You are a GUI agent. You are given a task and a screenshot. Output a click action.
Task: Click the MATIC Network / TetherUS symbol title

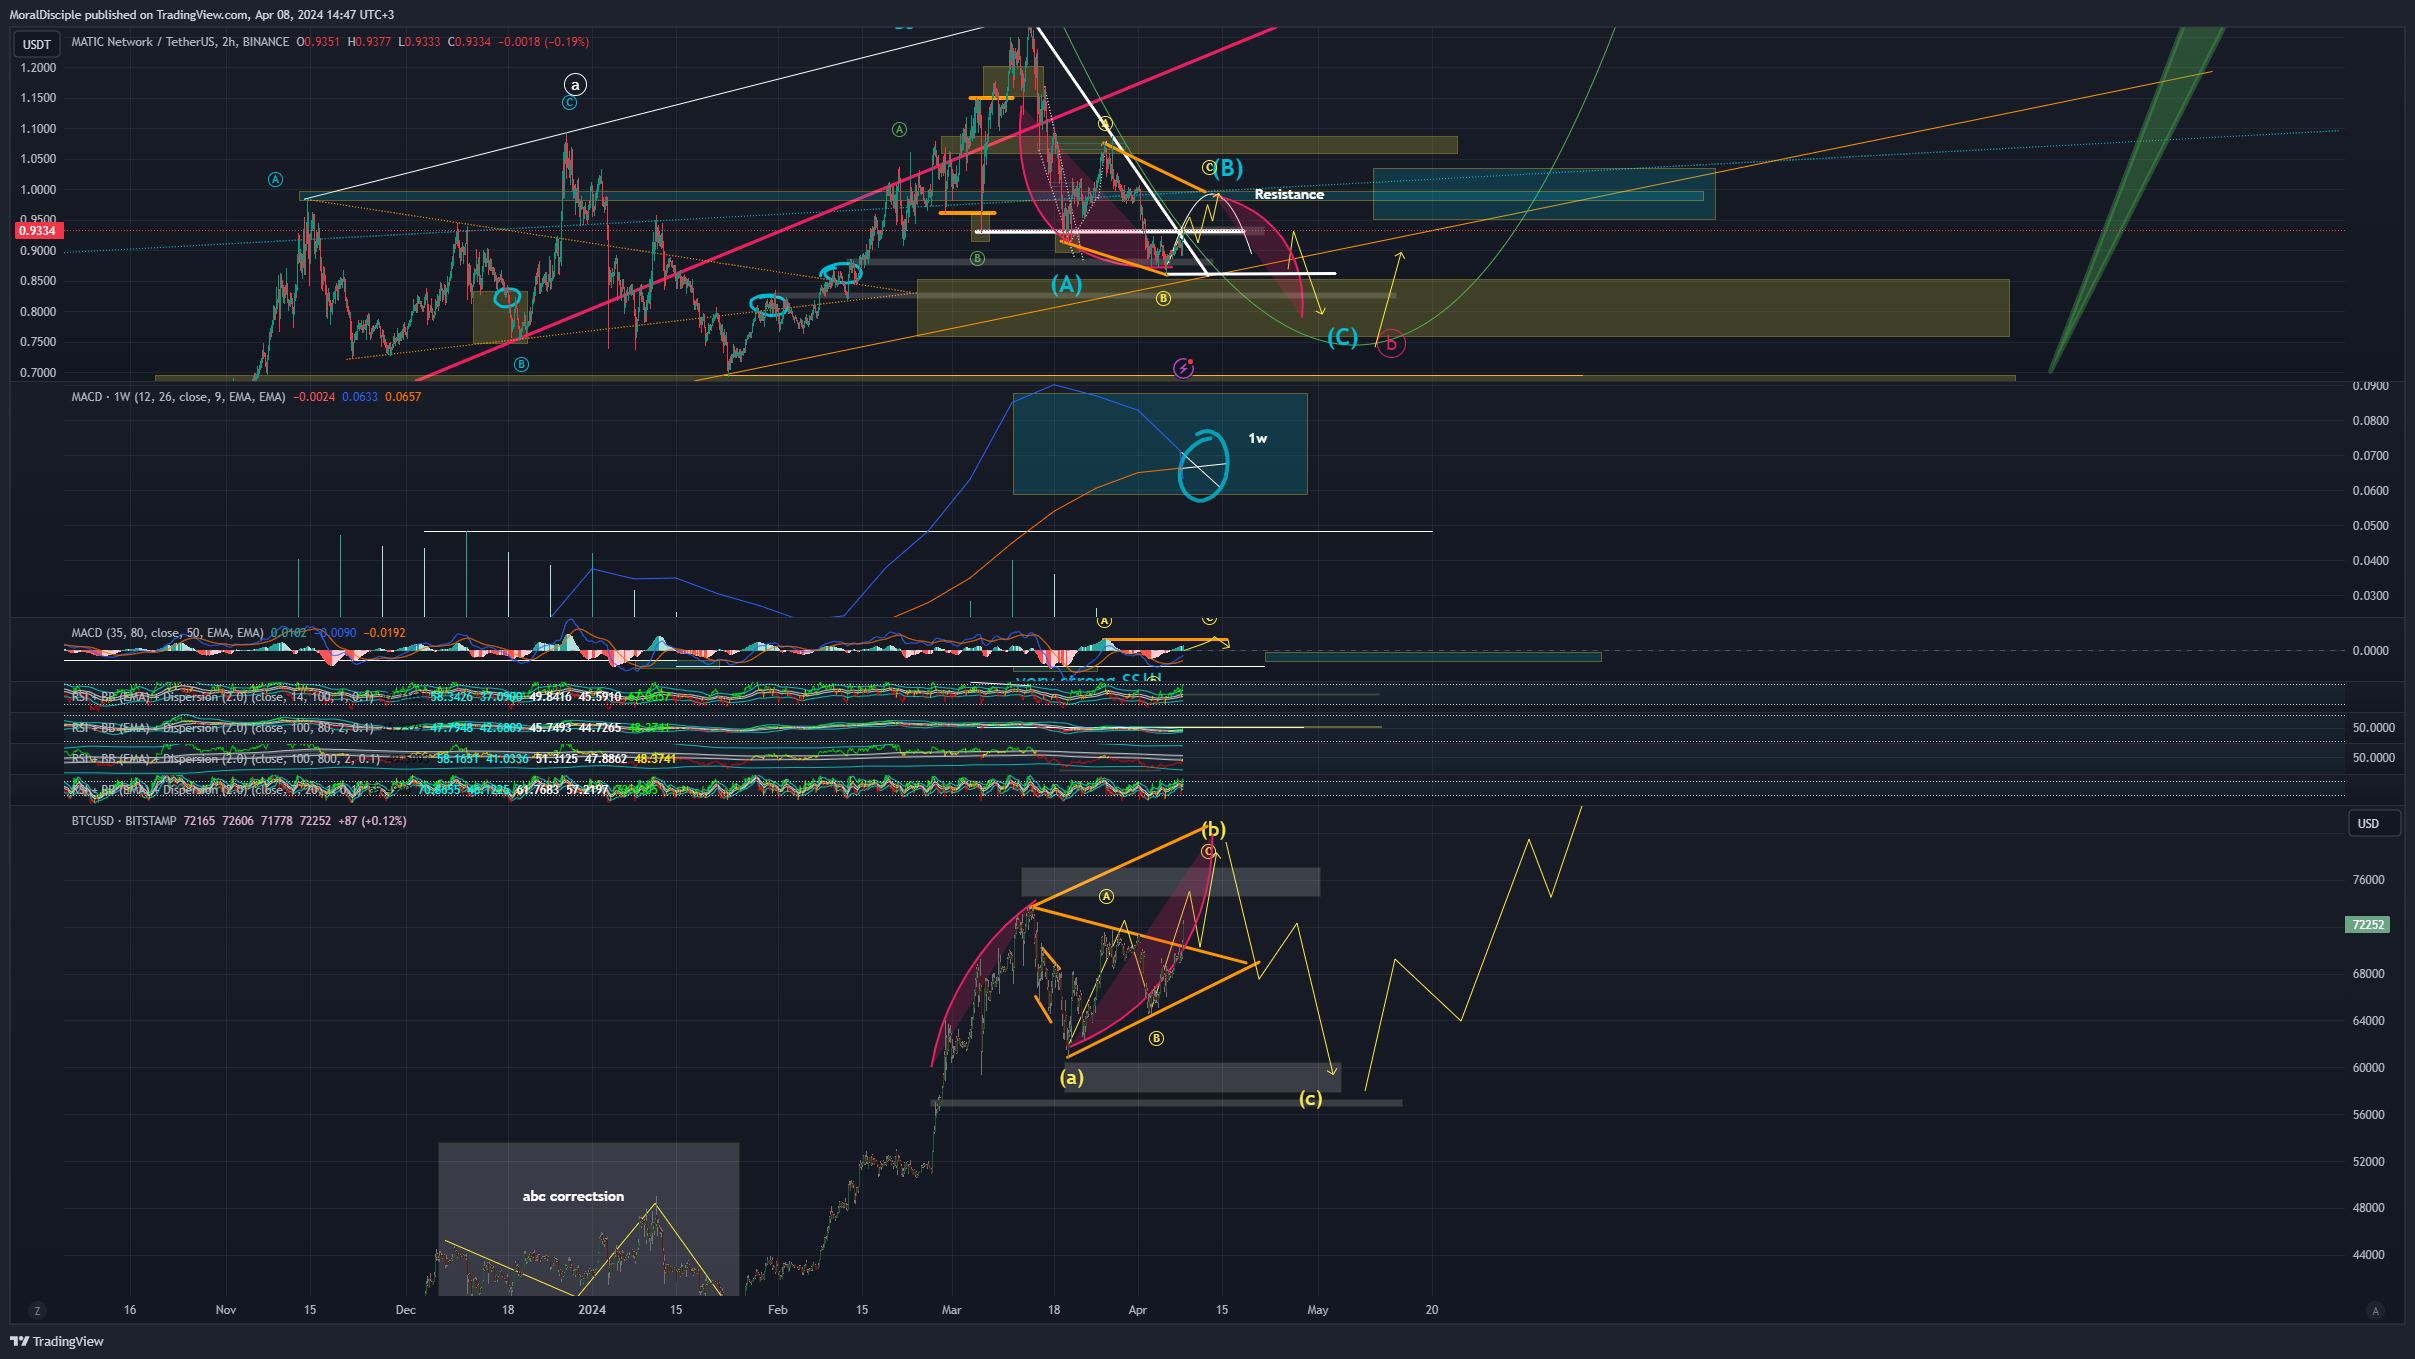coord(180,42)
